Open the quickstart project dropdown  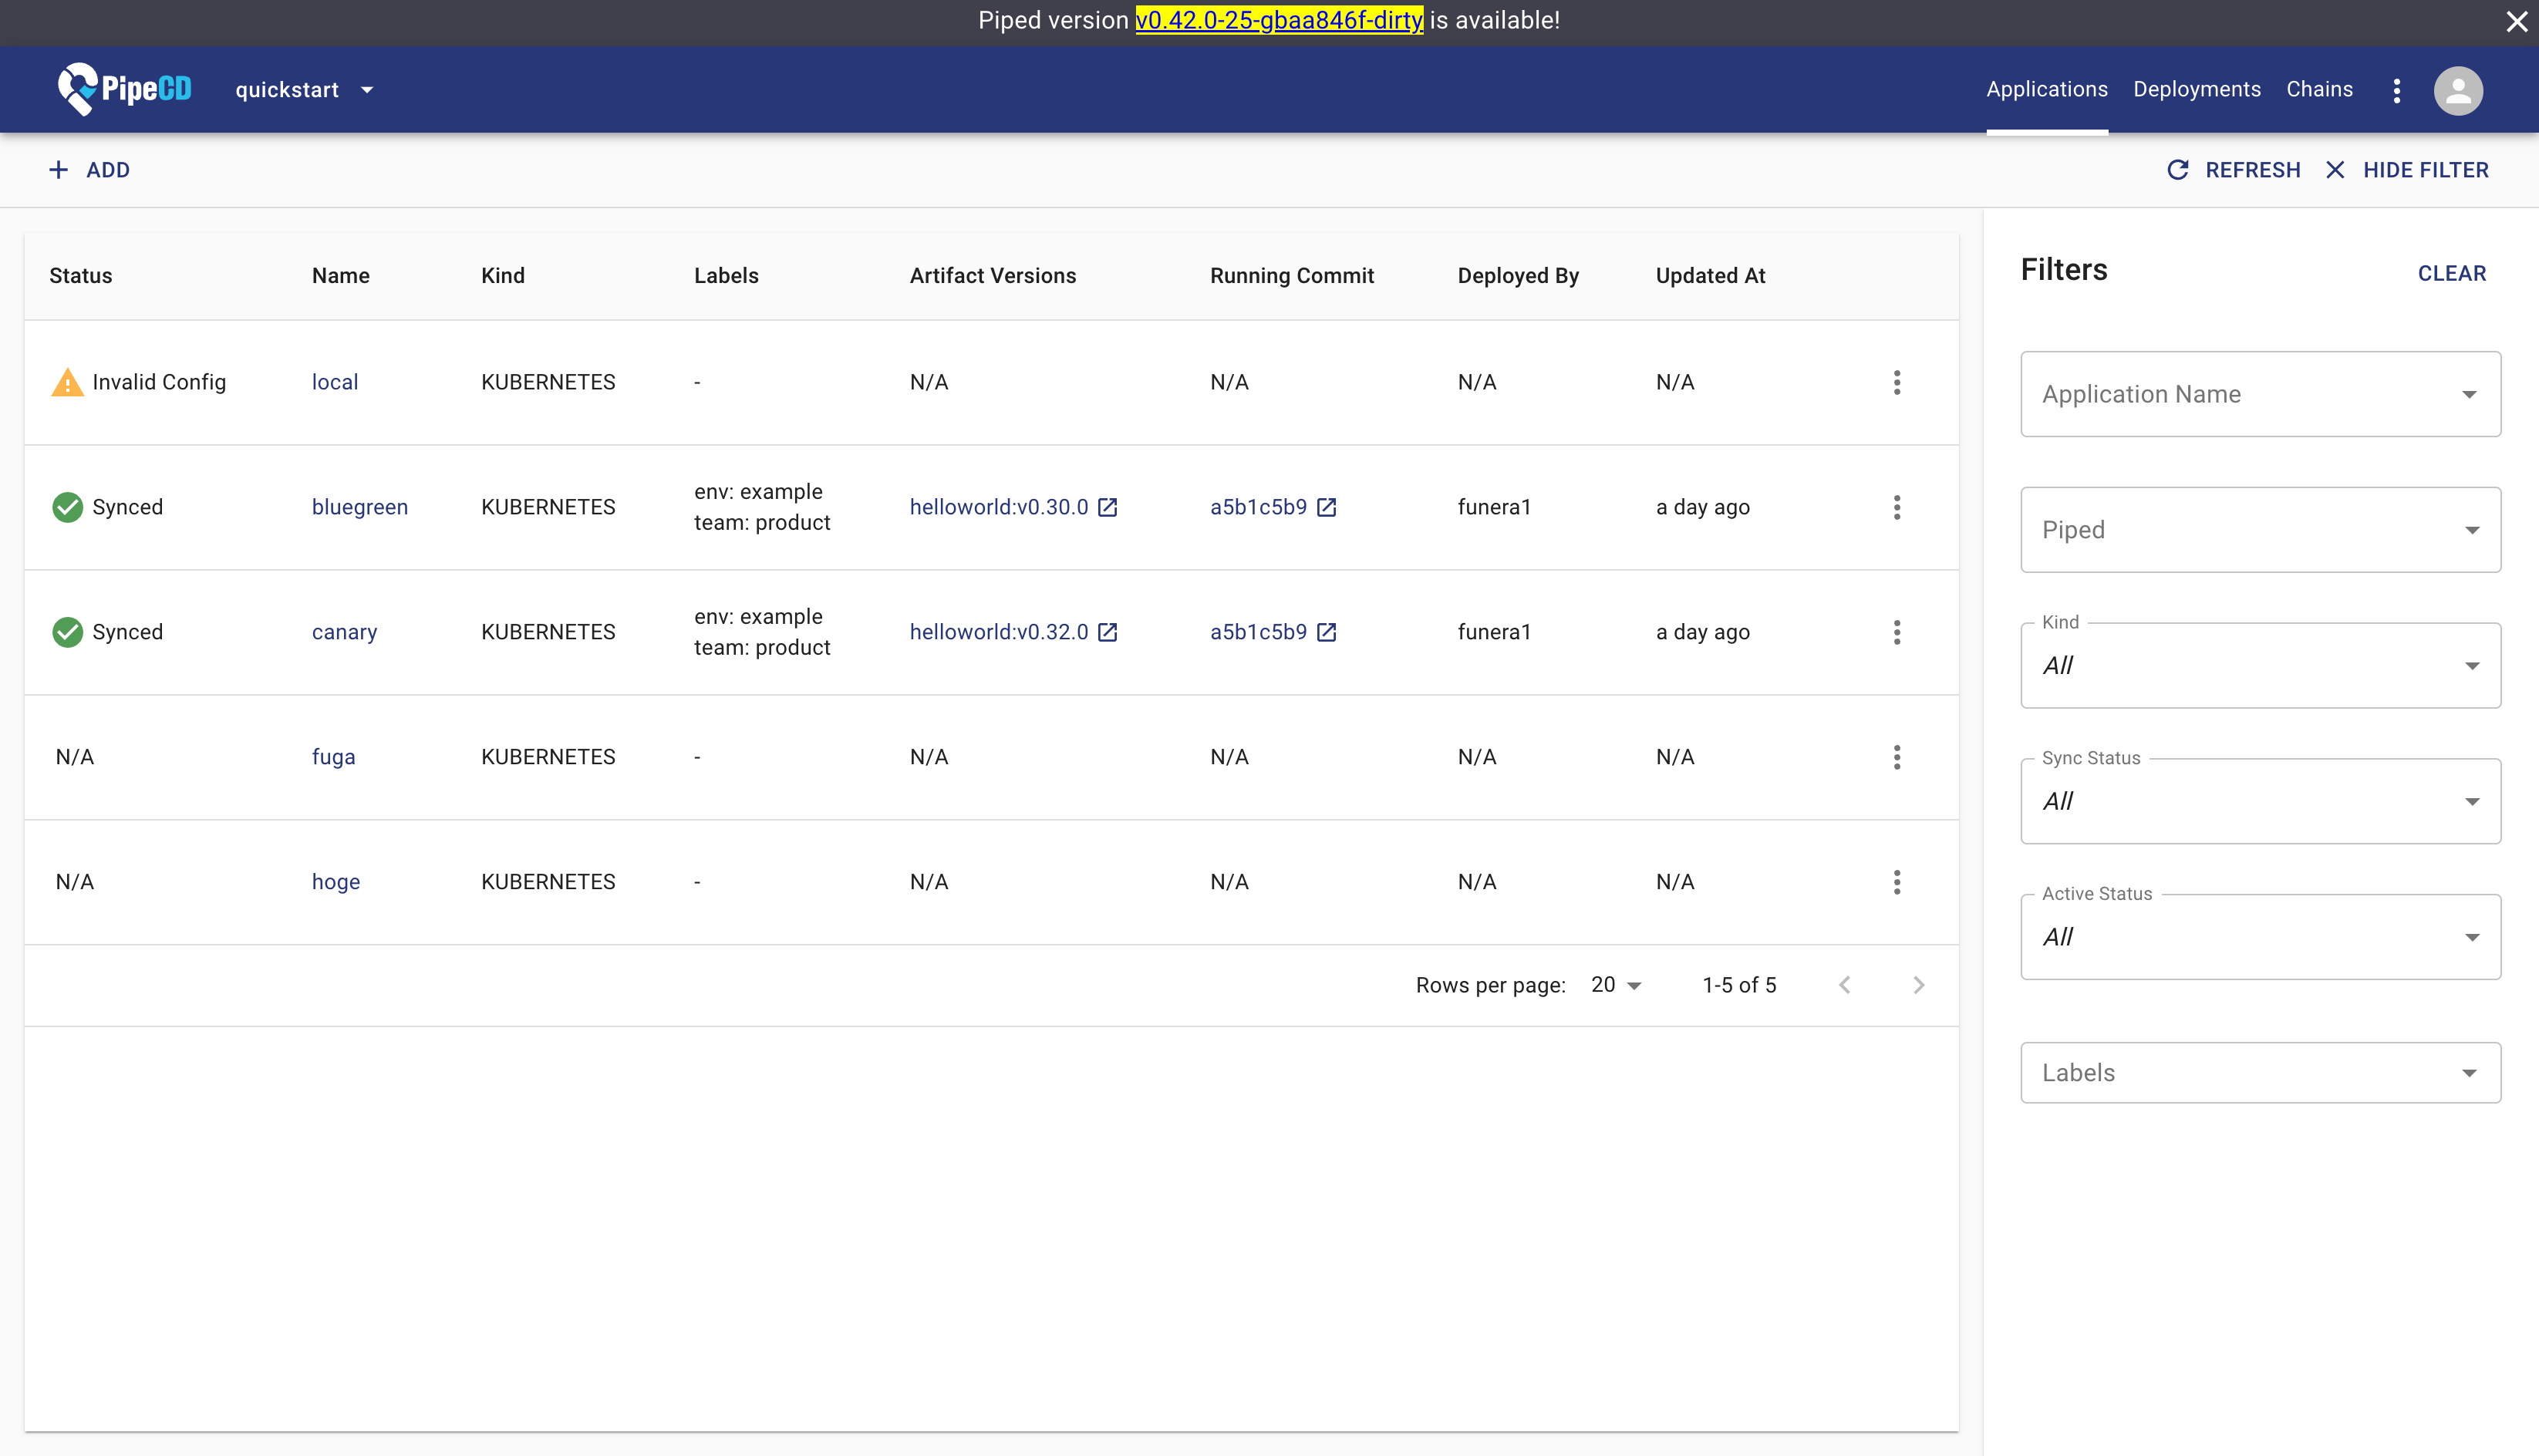pos(304,90)
